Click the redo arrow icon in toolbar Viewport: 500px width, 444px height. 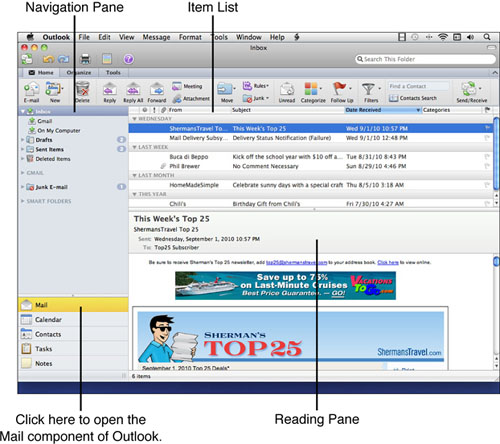point(63,59)
